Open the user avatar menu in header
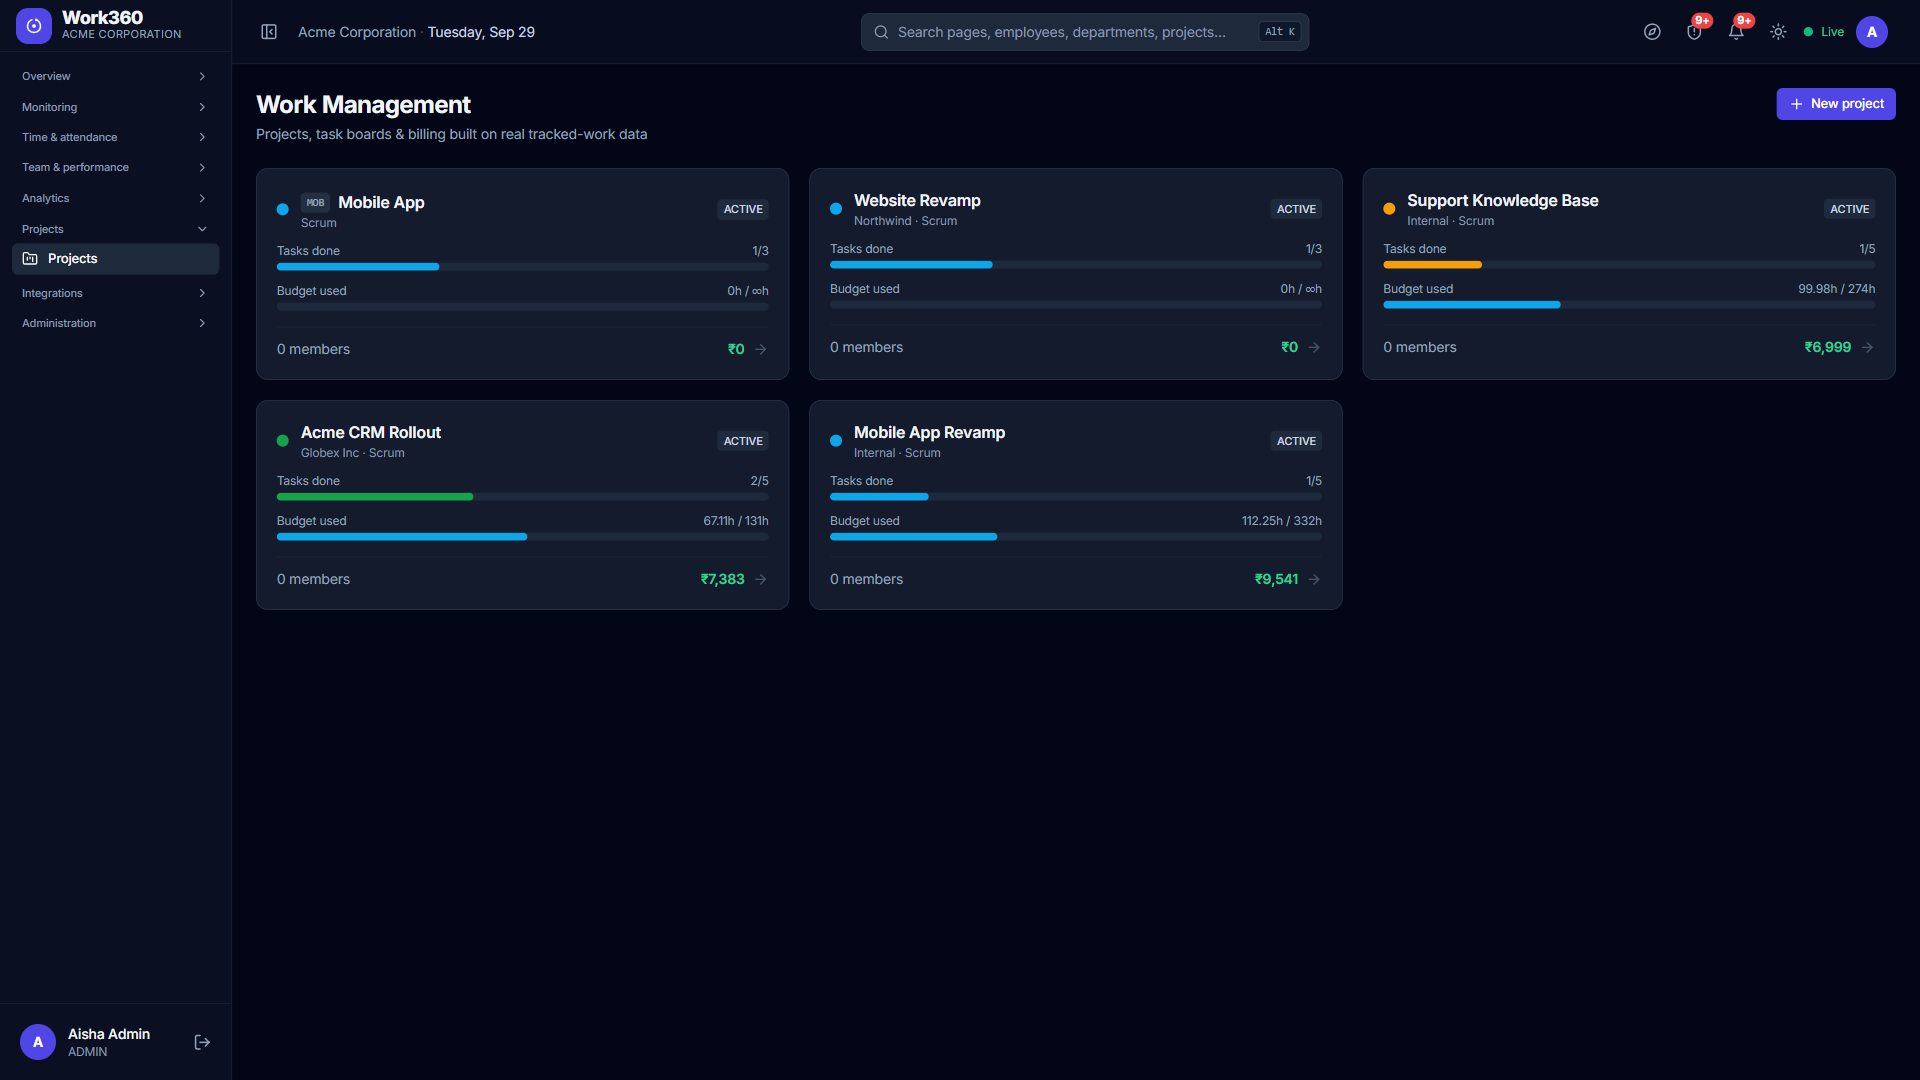The width and height of the screenshot is (1920, 1080). [x=1872, y=32]
